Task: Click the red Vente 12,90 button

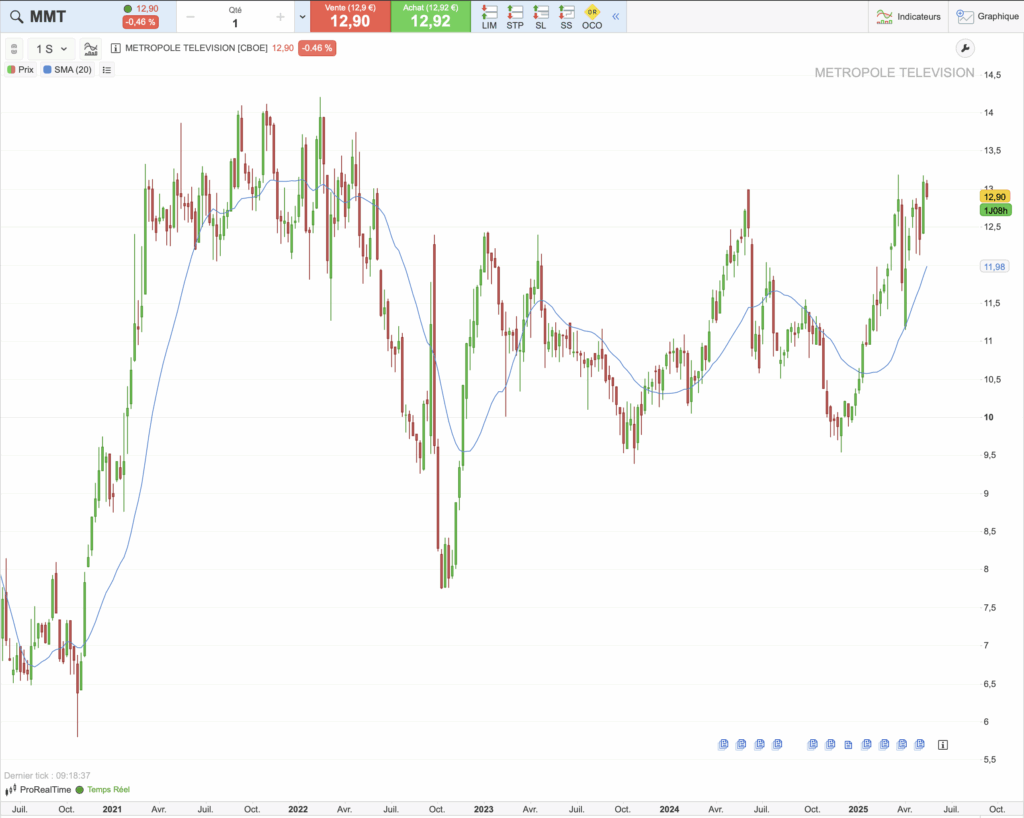Action: [350, 16]
